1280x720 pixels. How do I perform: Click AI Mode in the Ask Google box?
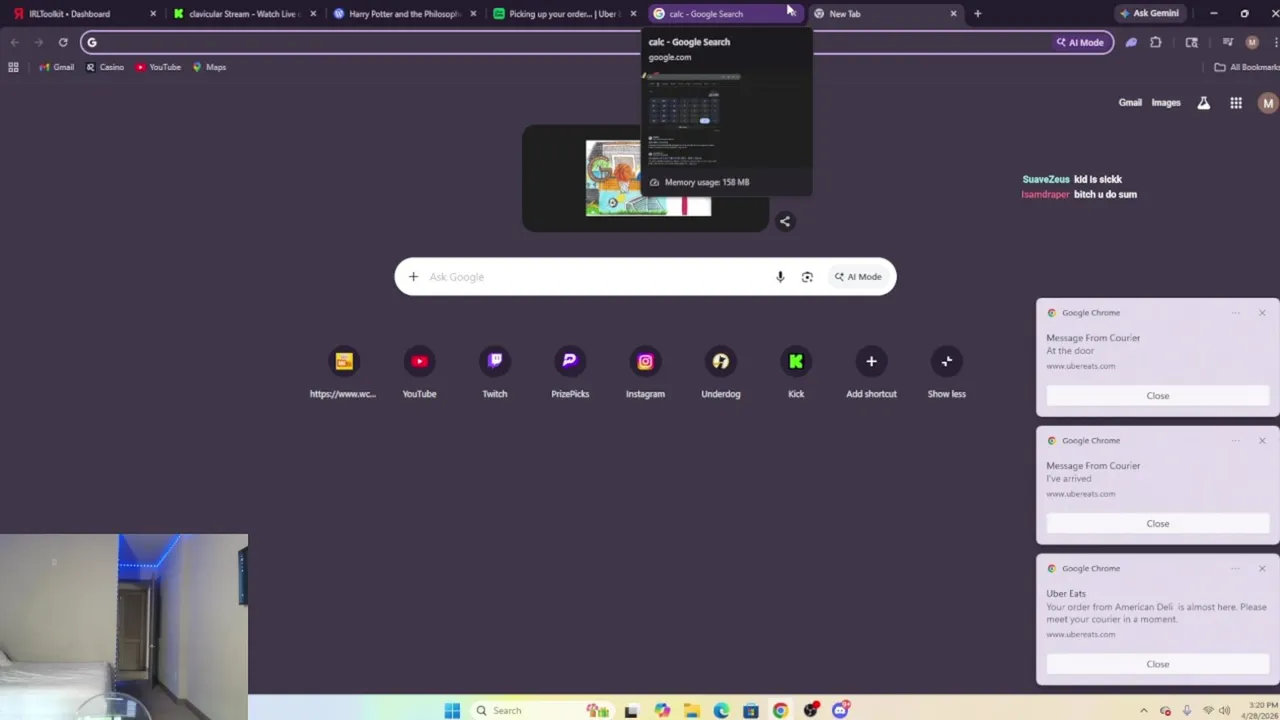coord(858,277)
